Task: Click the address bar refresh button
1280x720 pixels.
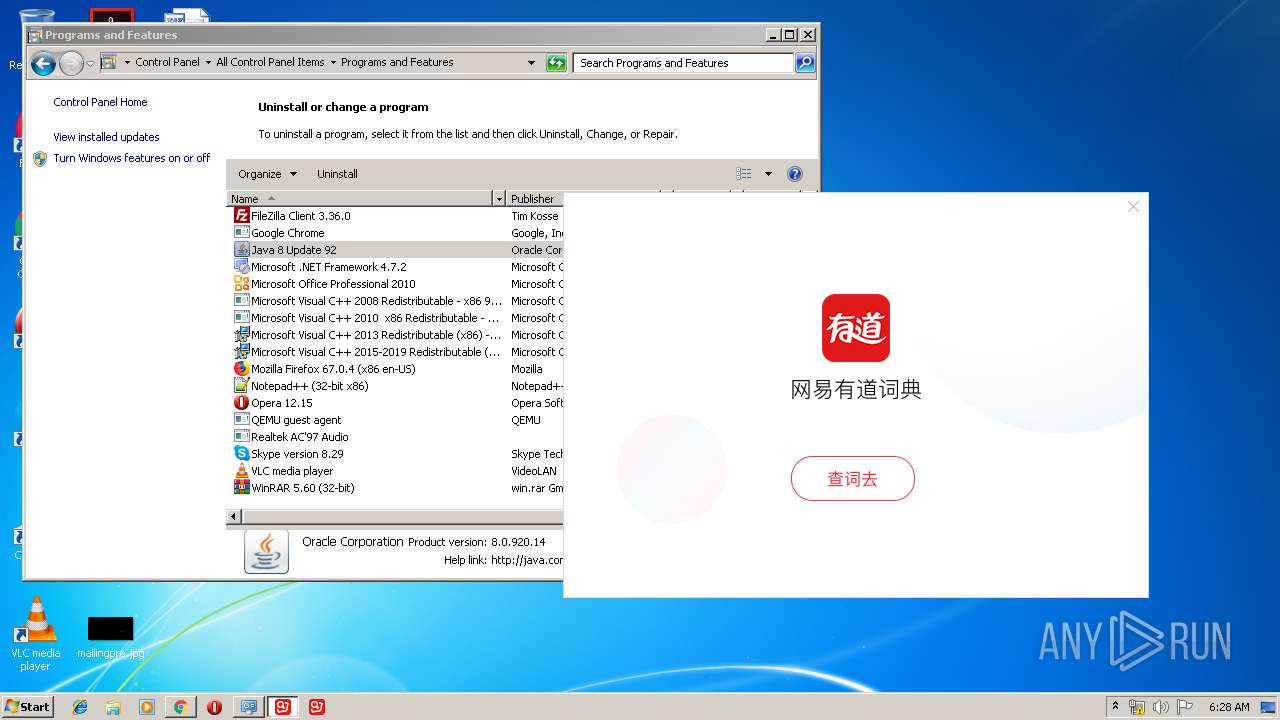Action: tap(556, 63)
